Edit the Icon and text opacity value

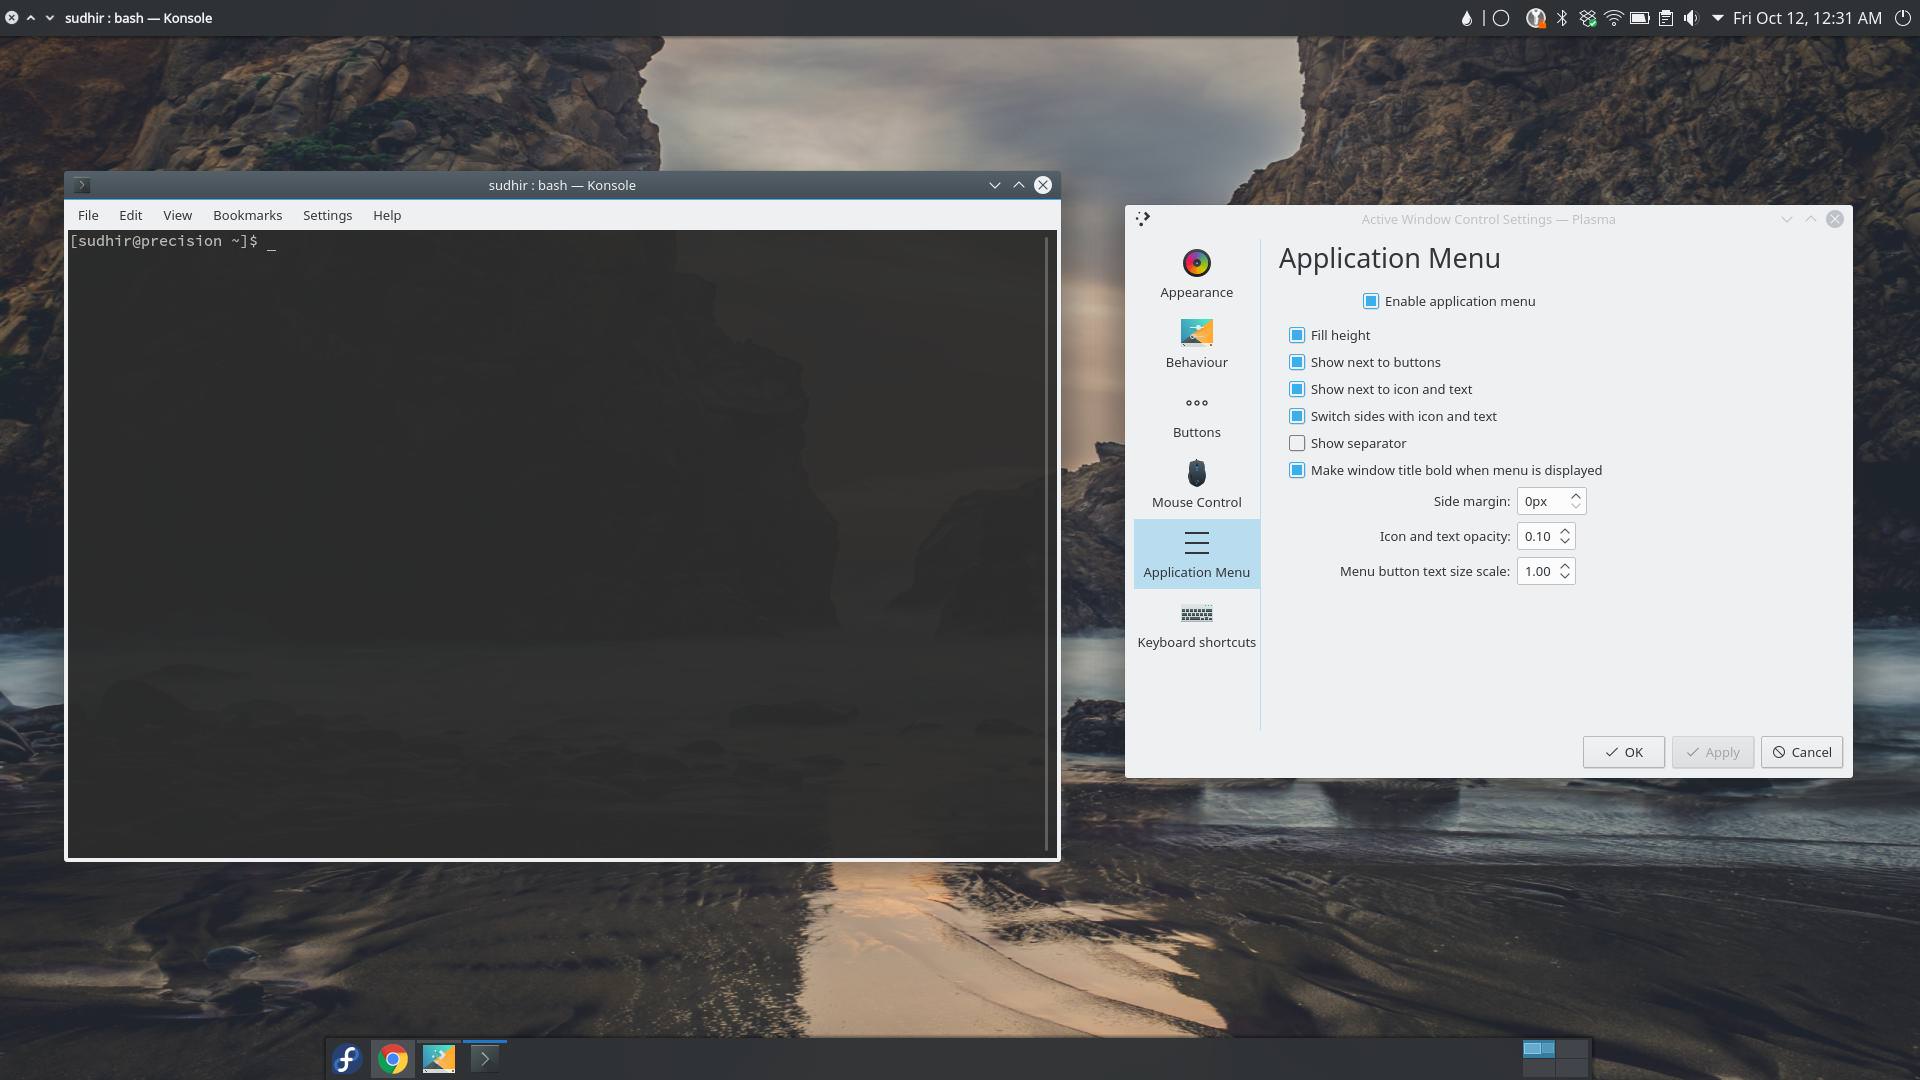1540,536
